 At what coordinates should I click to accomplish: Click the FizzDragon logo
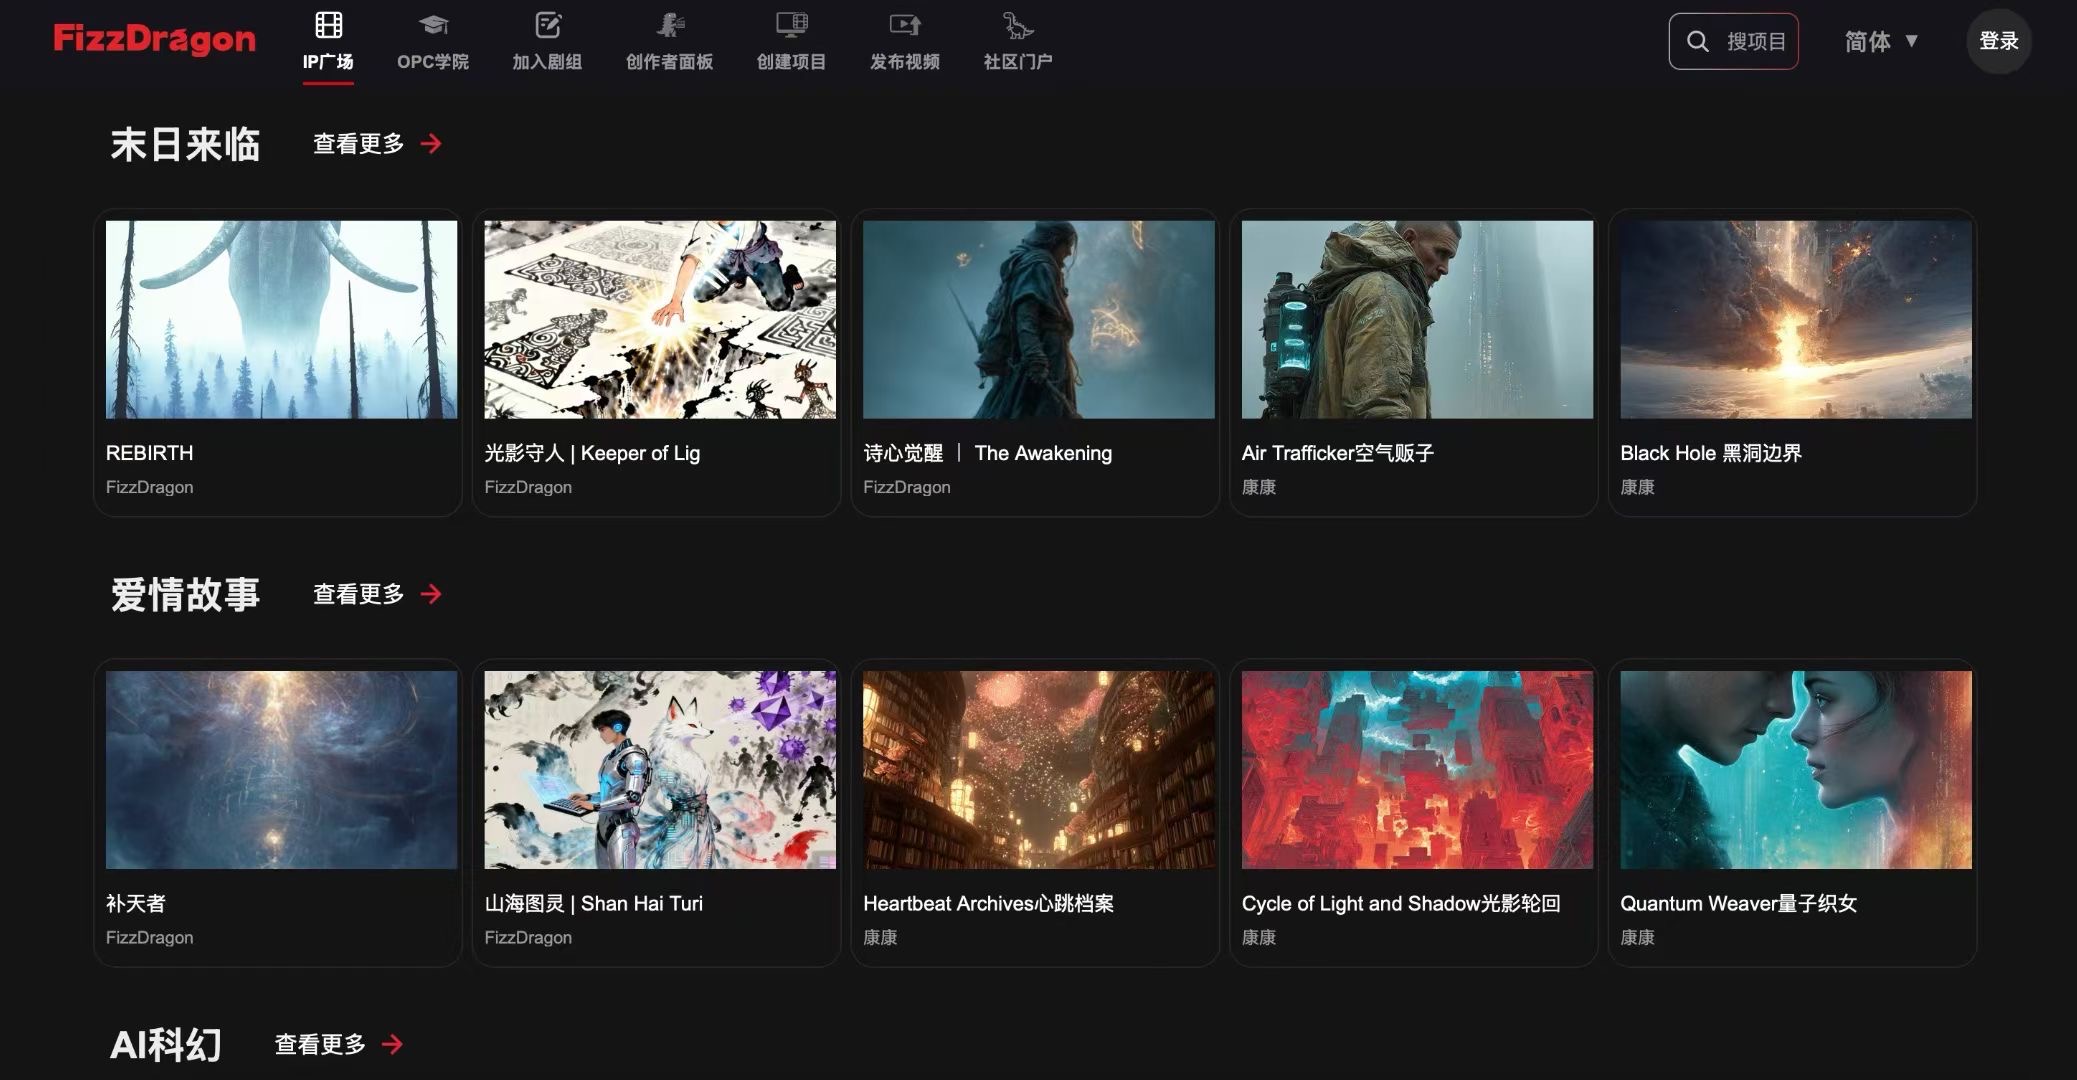tap(154, 40)
